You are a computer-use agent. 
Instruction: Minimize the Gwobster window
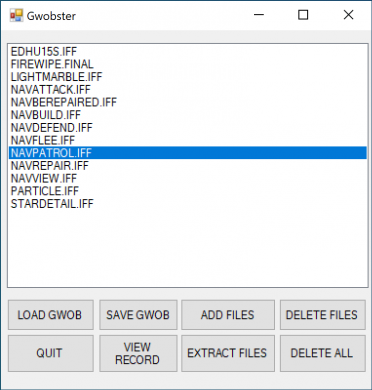(x=259, y=15)
